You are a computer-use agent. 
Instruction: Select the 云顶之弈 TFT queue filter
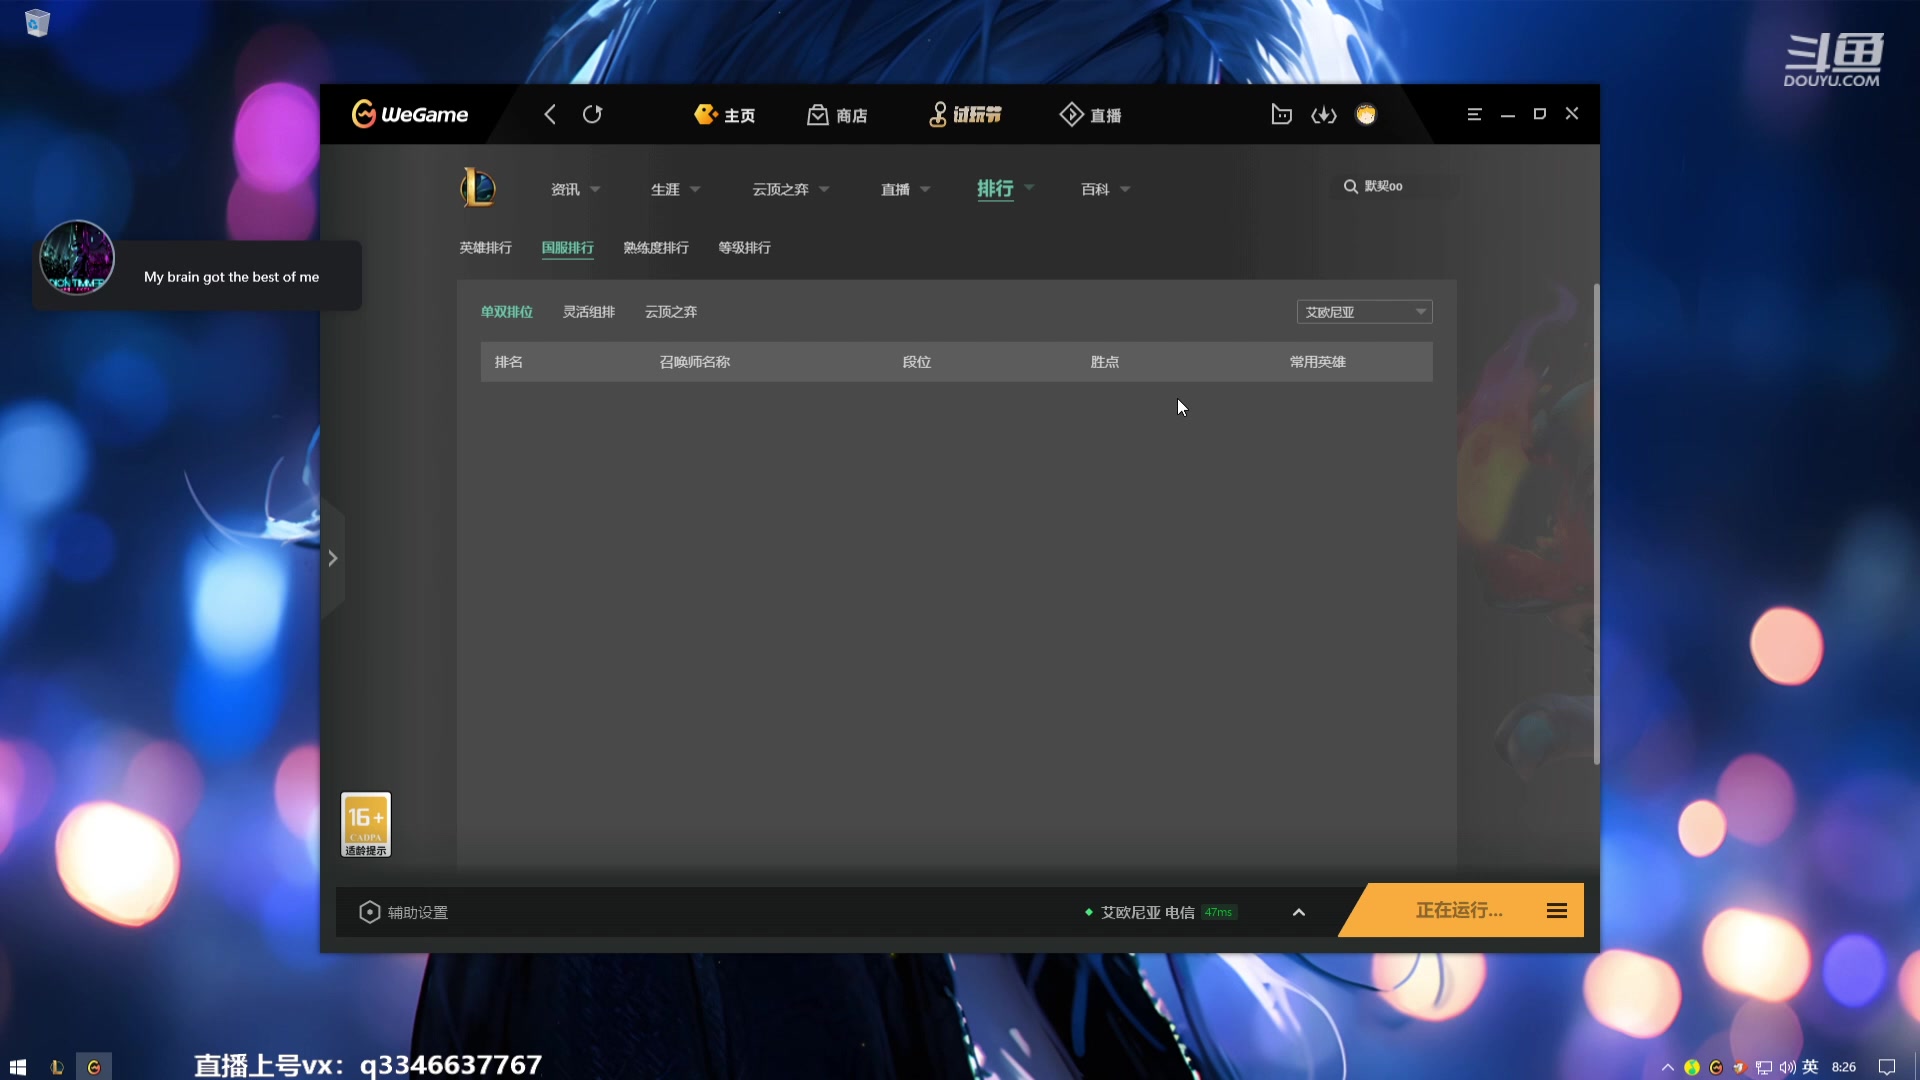(x=670, y=312)
